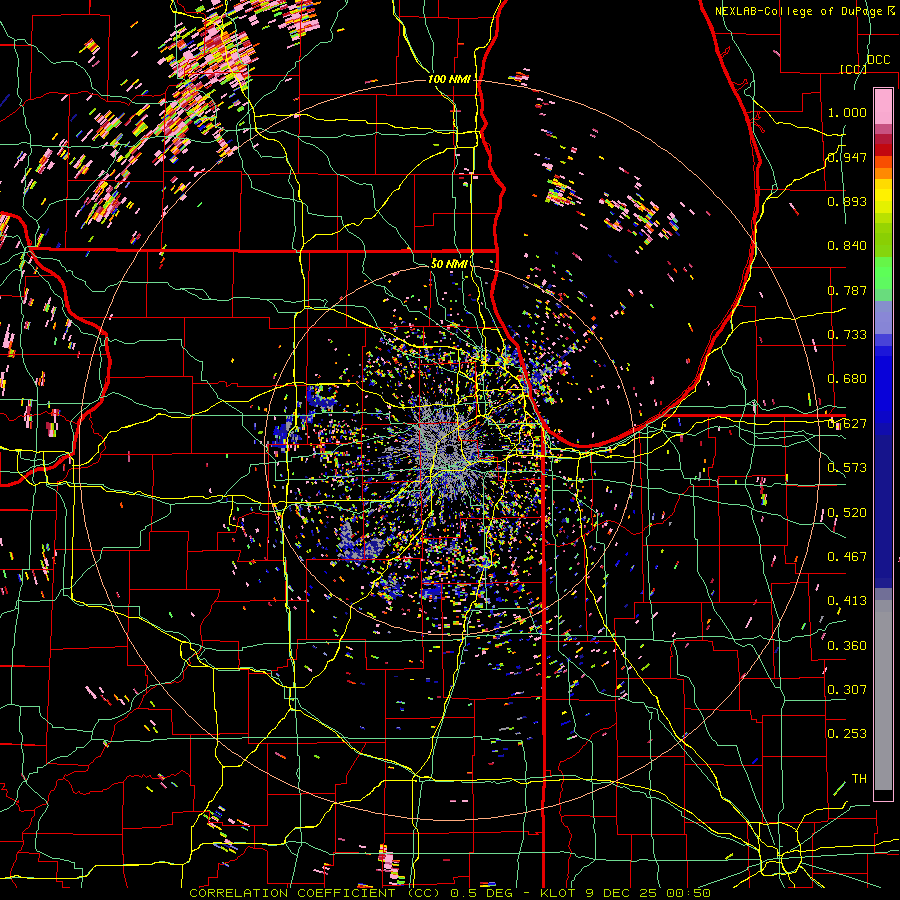Click the 0.947 scale value
Image resolution: width=900 pixels, height=900 pixels.
tap(847, 157)
